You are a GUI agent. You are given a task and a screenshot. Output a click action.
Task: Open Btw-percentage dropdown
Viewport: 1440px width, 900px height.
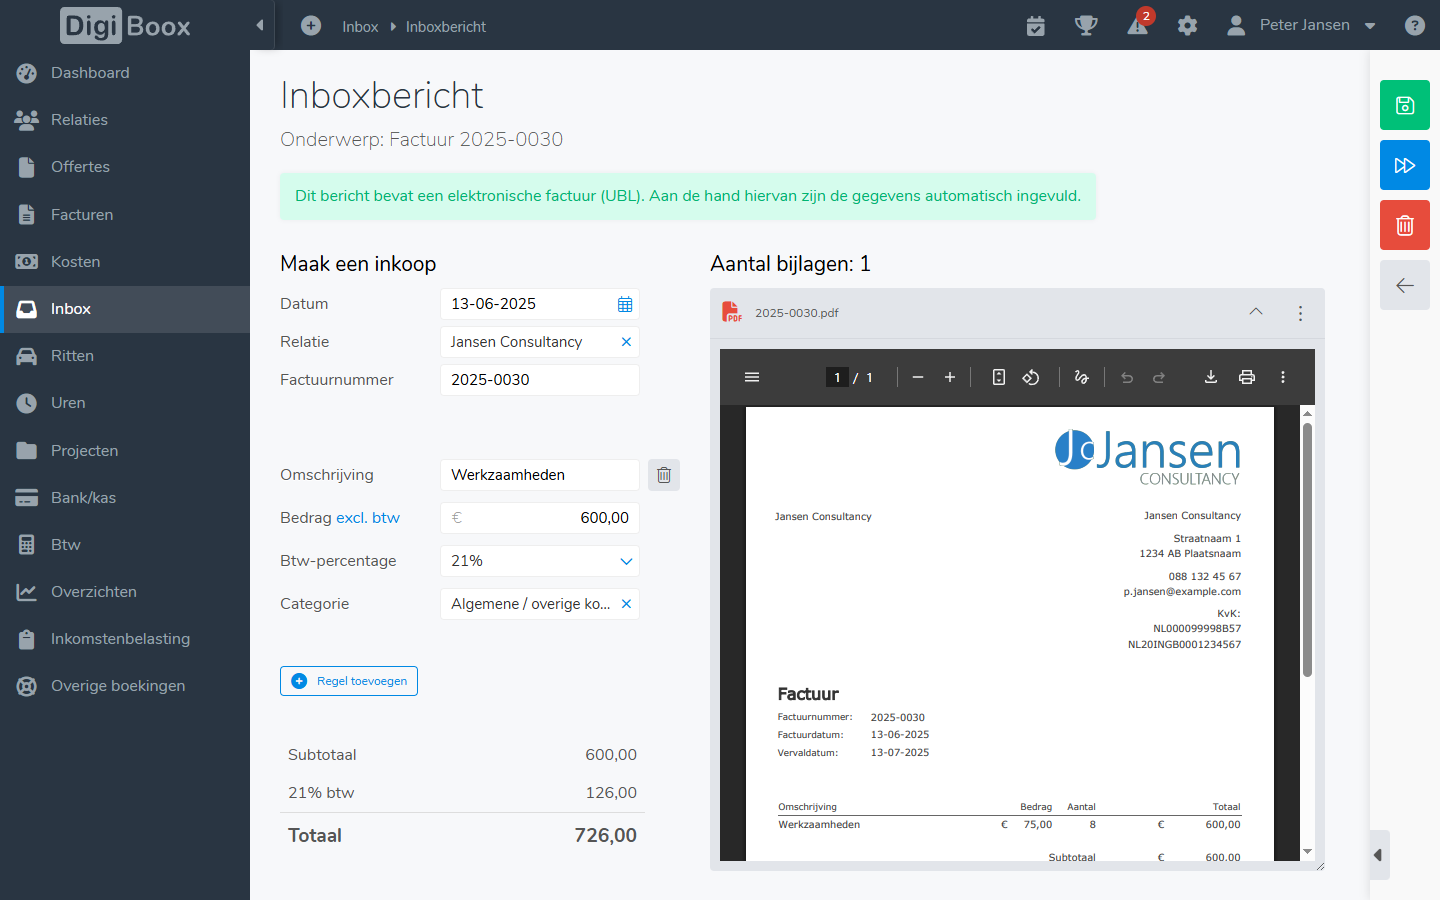click(x=540, y=561)
